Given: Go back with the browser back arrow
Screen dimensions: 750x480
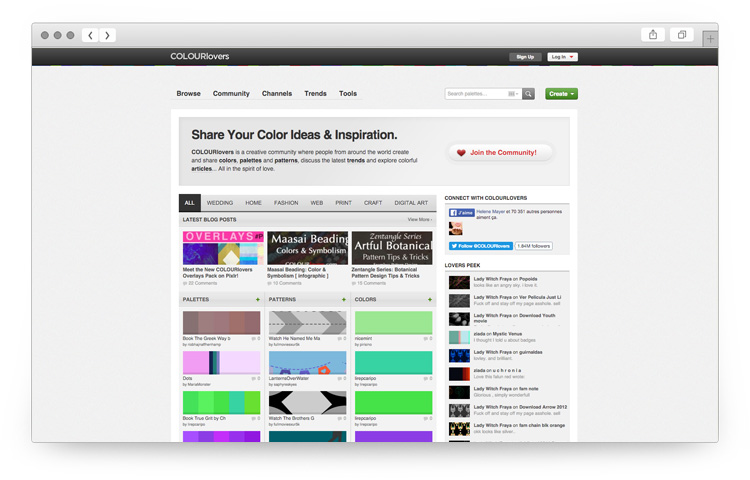Looking at the screenshot, I should (x=90, y=35).
